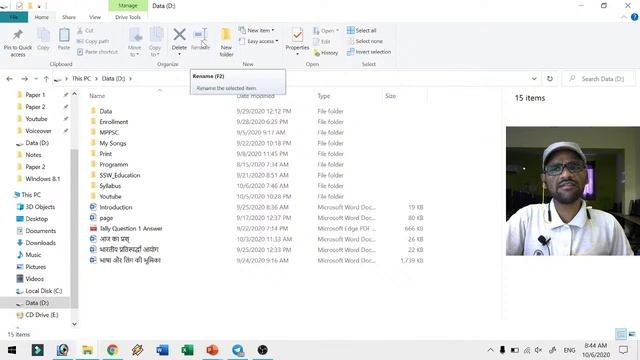
Task: Click Select all in ribbon
Action: (362, 31)
